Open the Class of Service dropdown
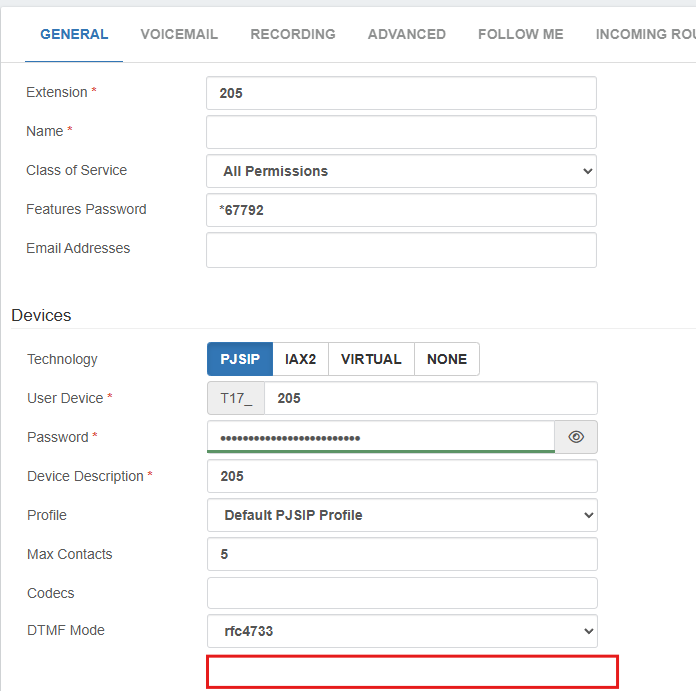Viewport: 696px width, 691px height. 401,171
